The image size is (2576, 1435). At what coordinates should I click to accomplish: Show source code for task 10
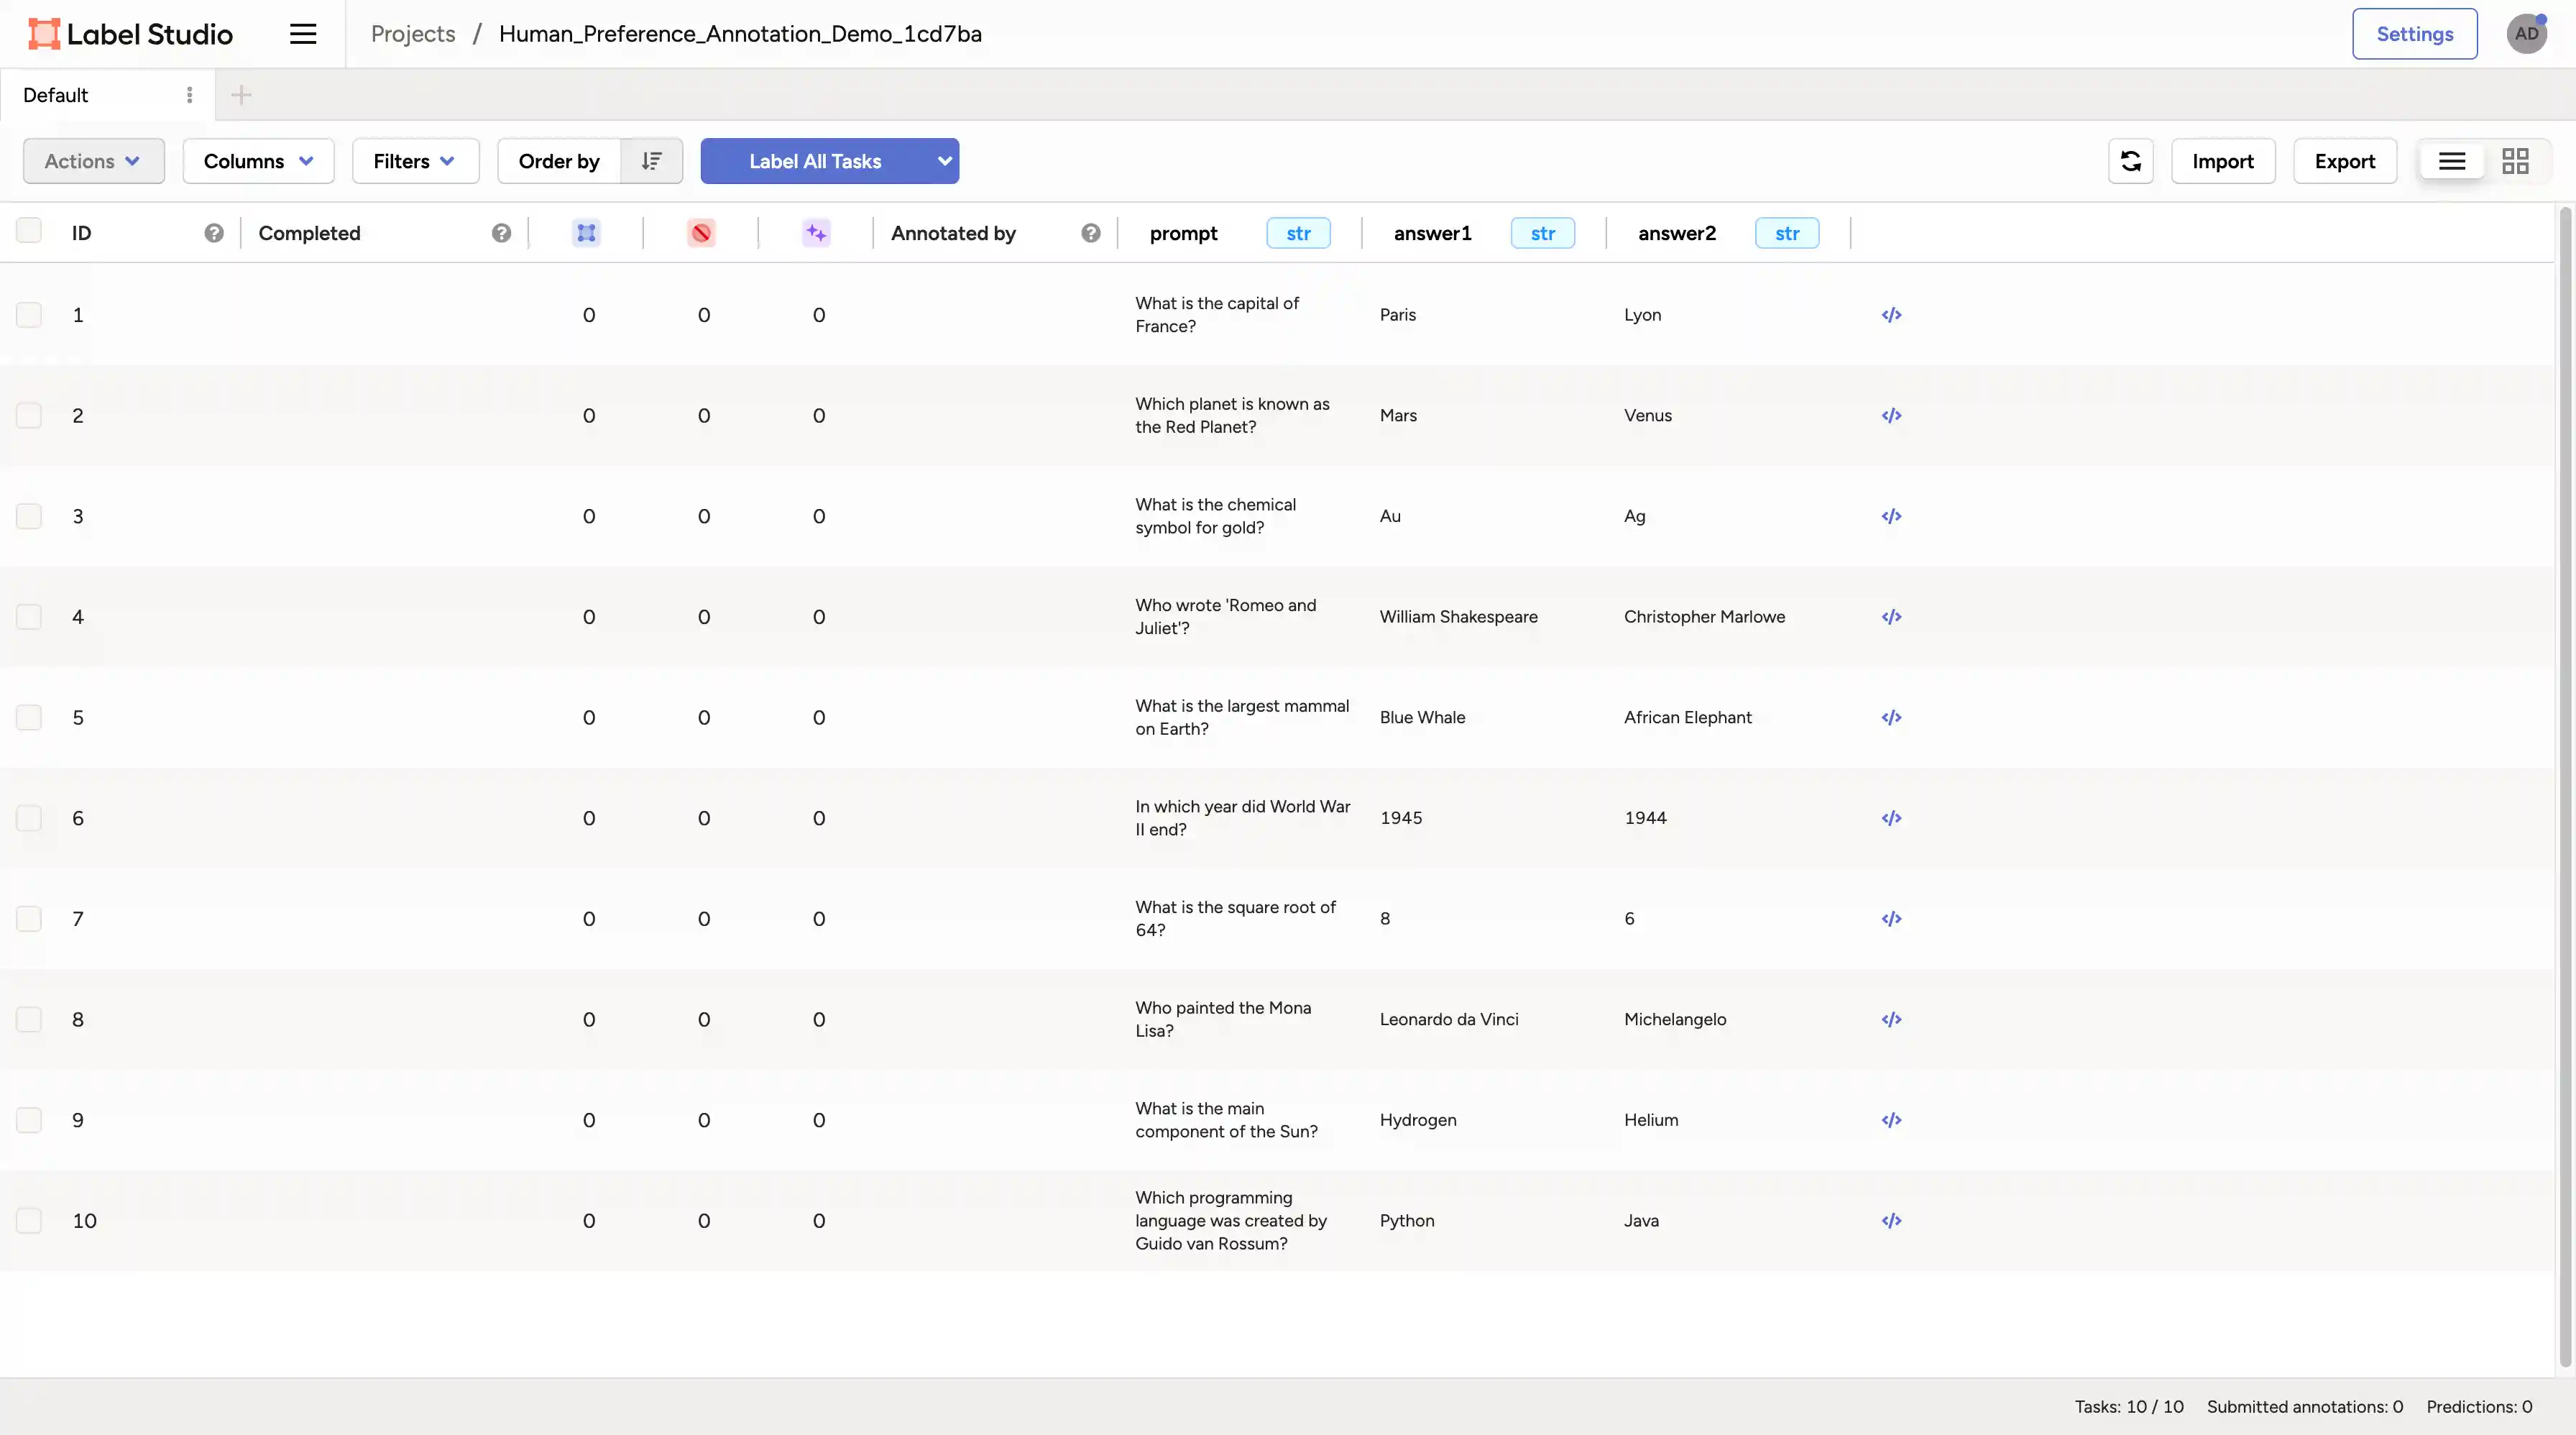(x=1890, y=1220)
